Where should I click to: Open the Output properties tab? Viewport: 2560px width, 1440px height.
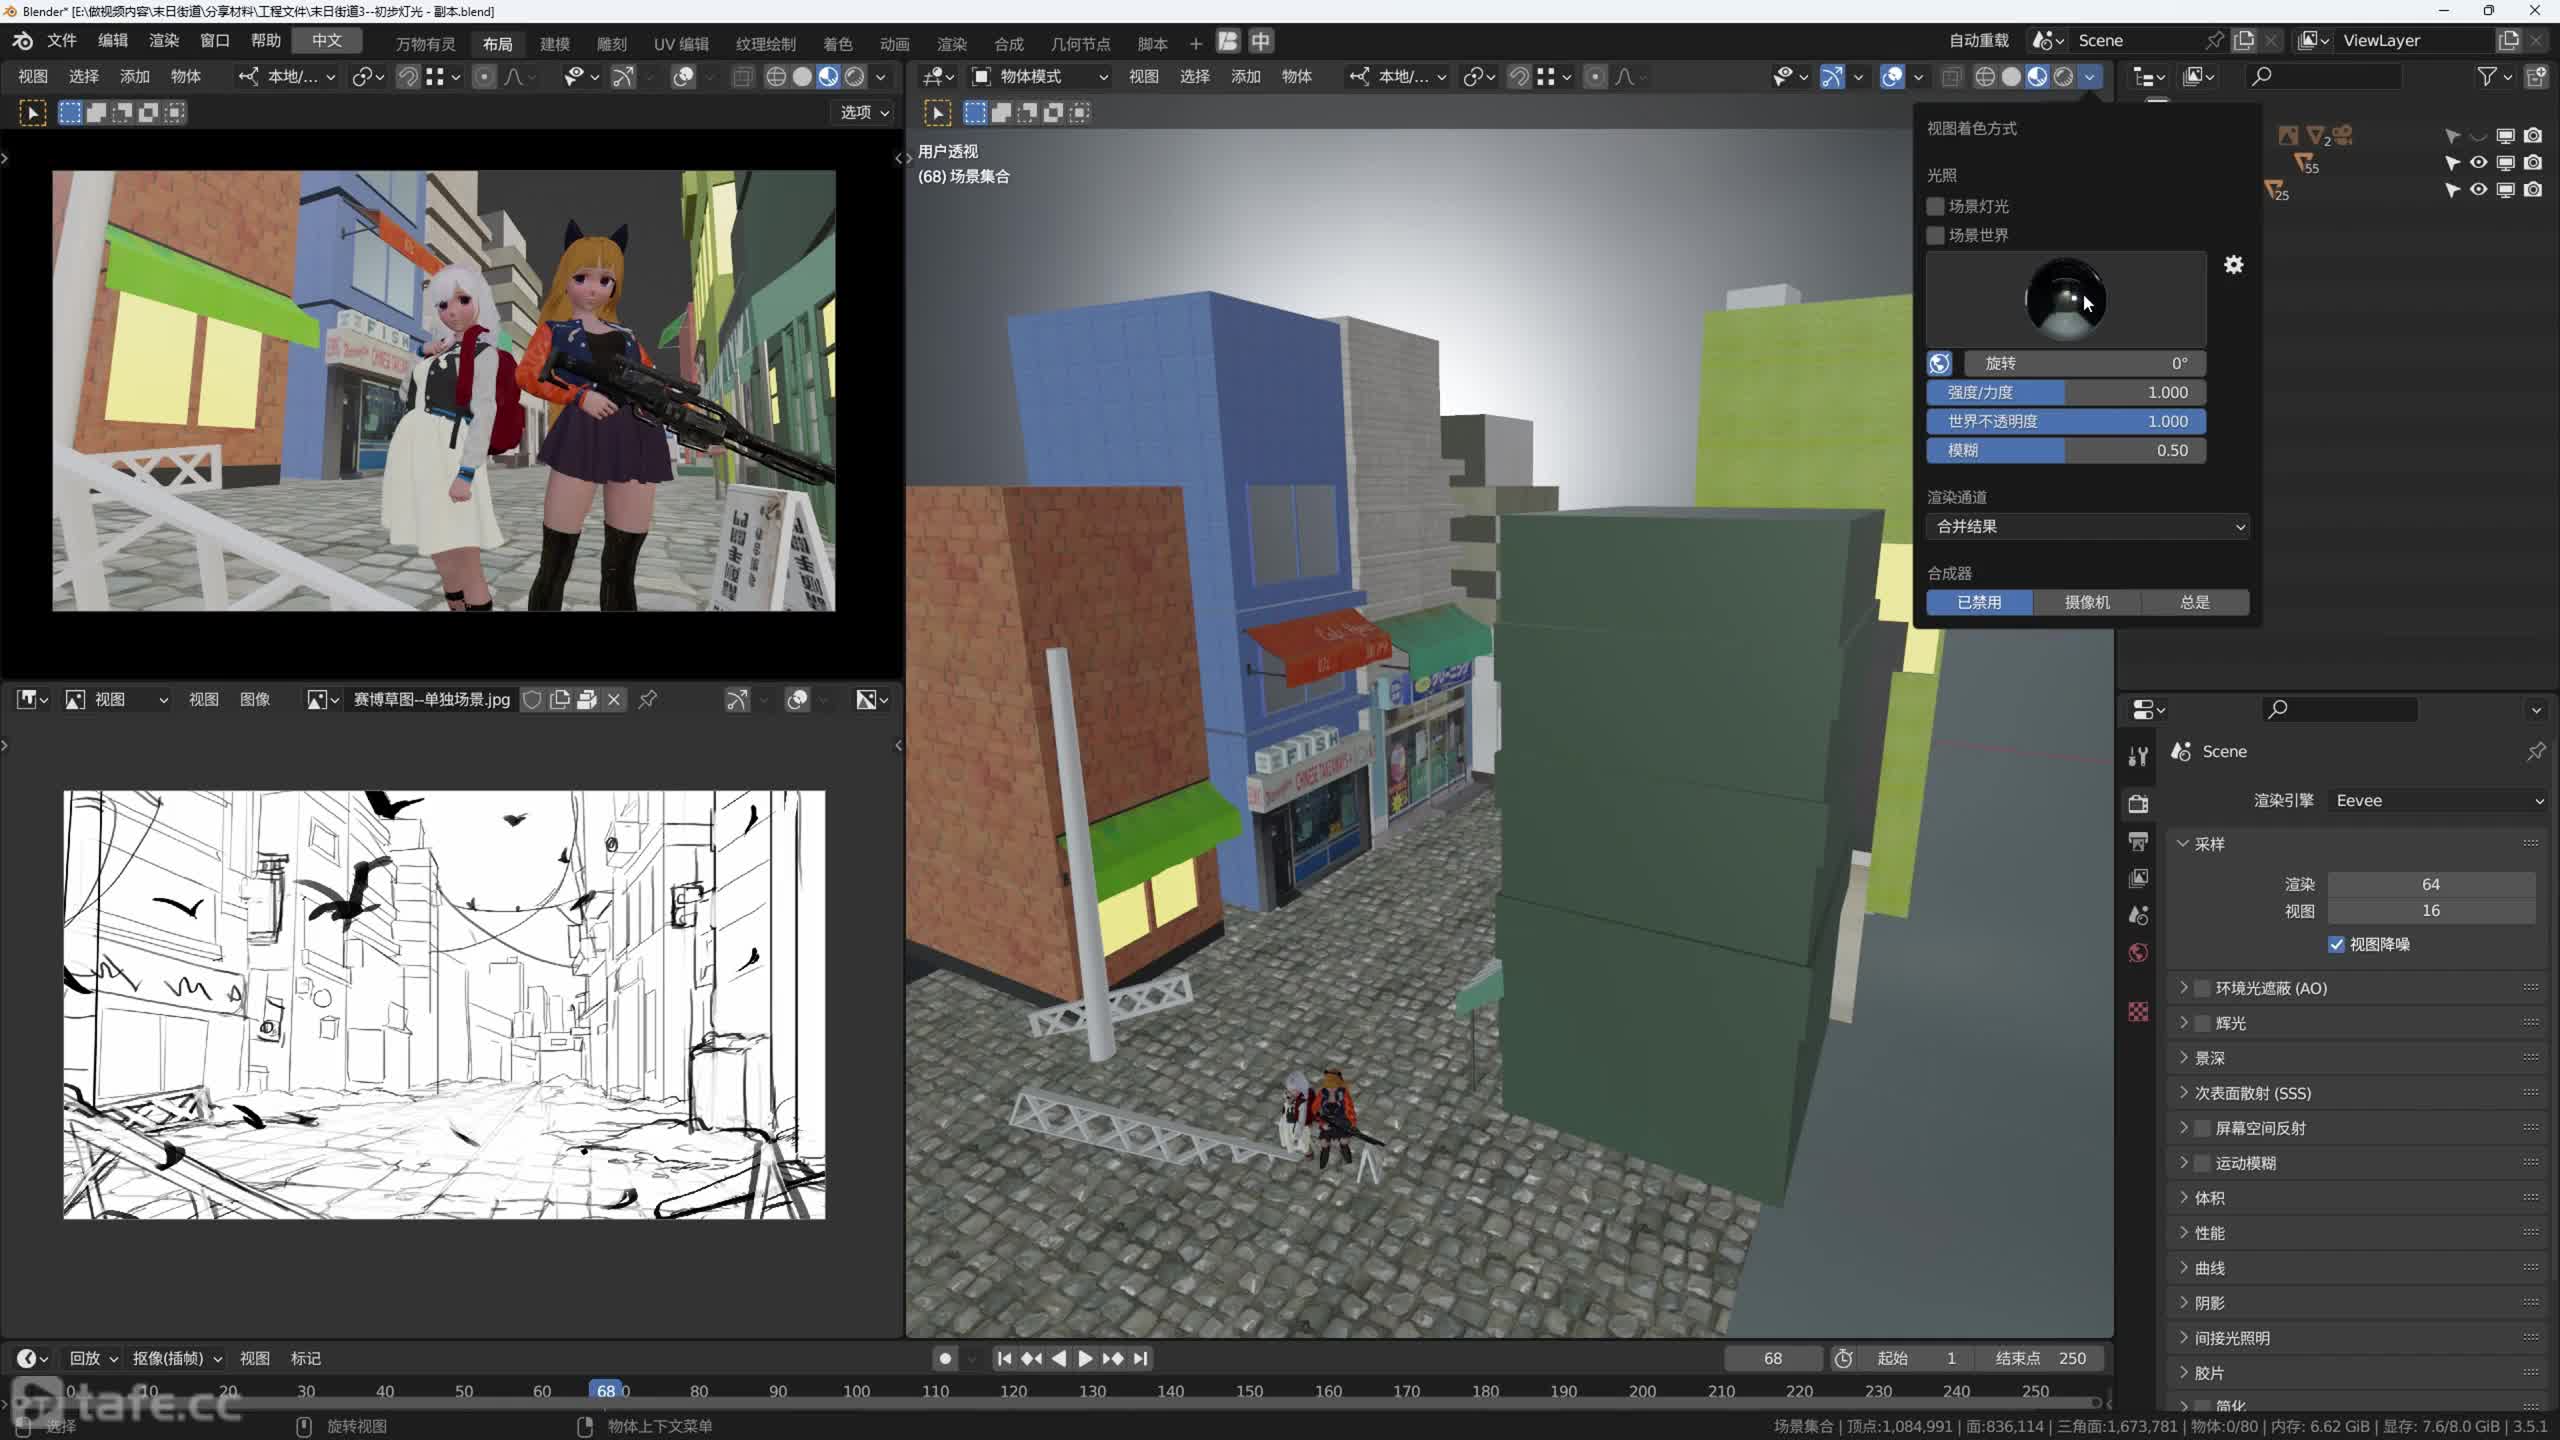pos(2138,841)
